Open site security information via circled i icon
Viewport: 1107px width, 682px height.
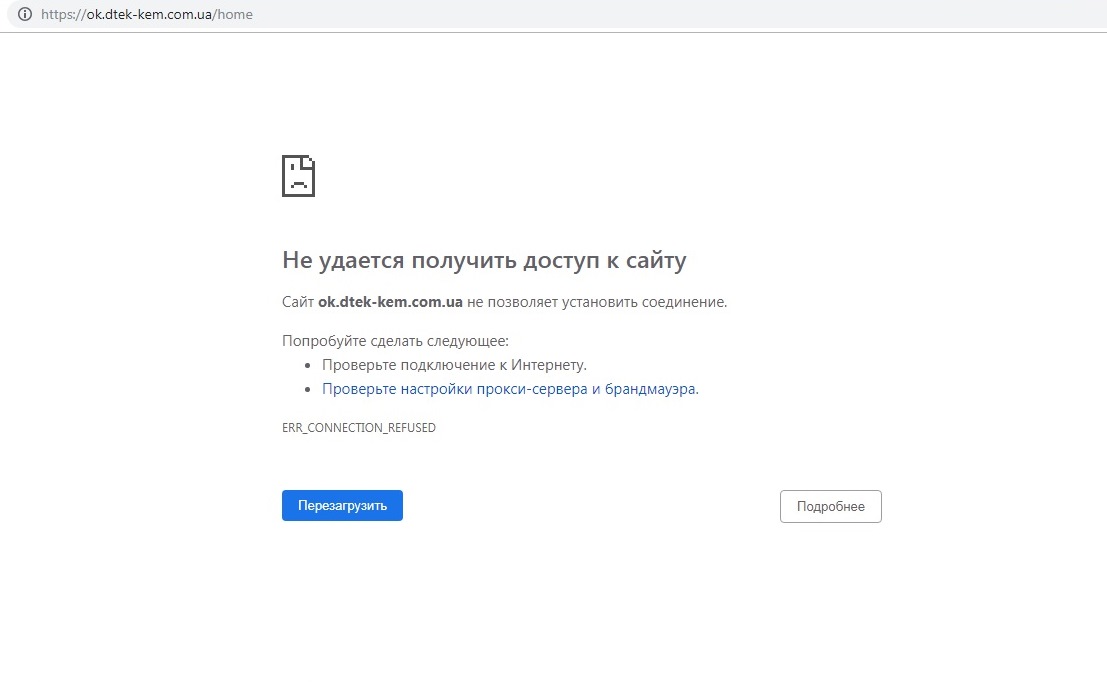pos(24,14)
